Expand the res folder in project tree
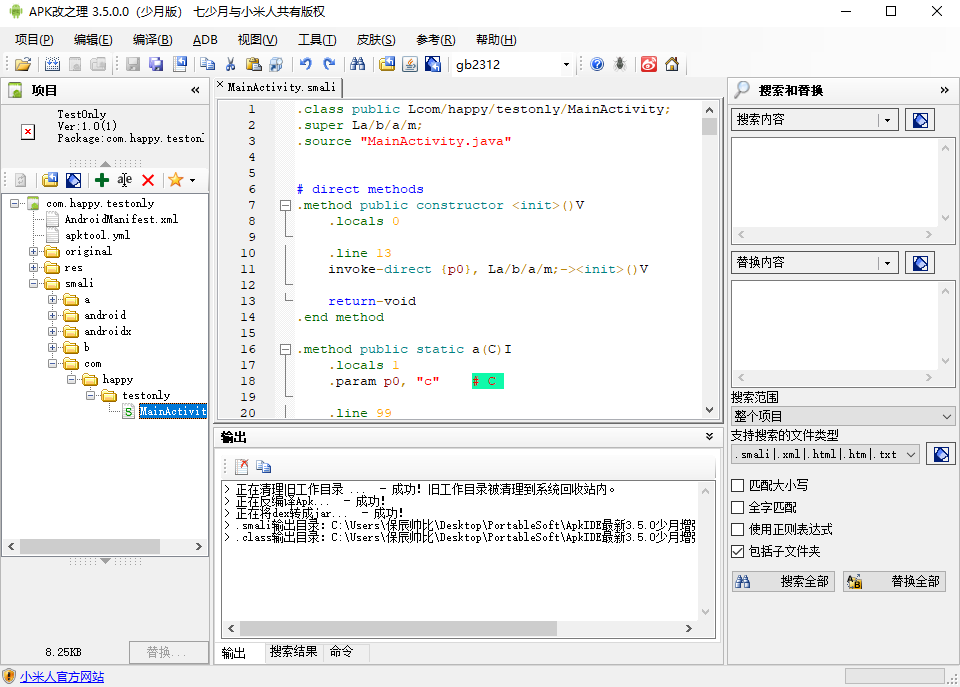Screen dimensions: 960x687 [34, 268]
